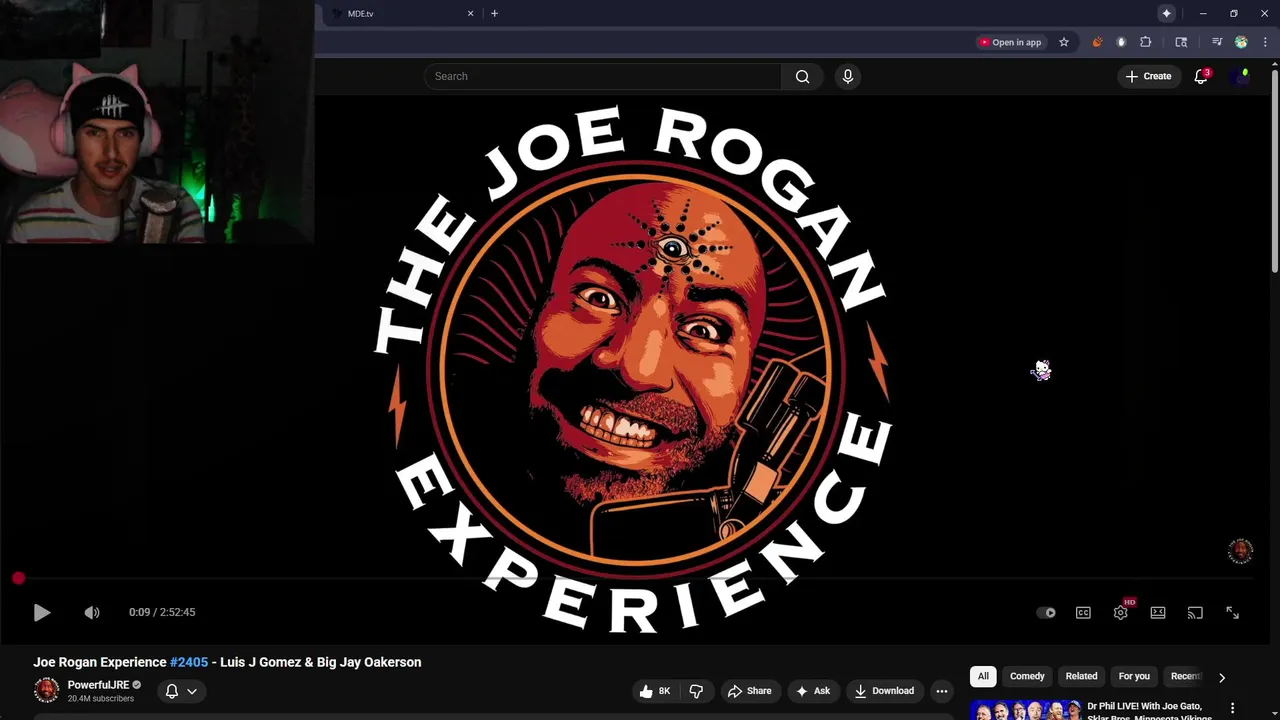Click the magnifier search button
1280x720 pixels.
(x=802, y=76)
